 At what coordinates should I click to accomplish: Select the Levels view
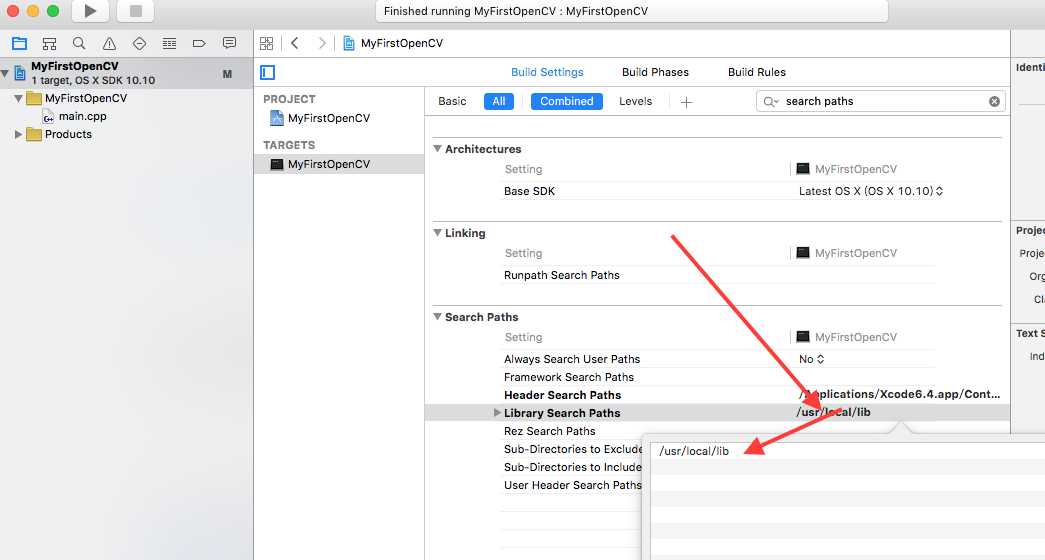tap(635, 101)
